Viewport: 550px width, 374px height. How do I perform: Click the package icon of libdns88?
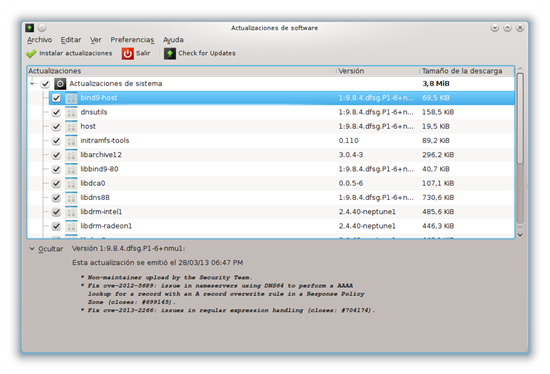[x=71, y=198]
